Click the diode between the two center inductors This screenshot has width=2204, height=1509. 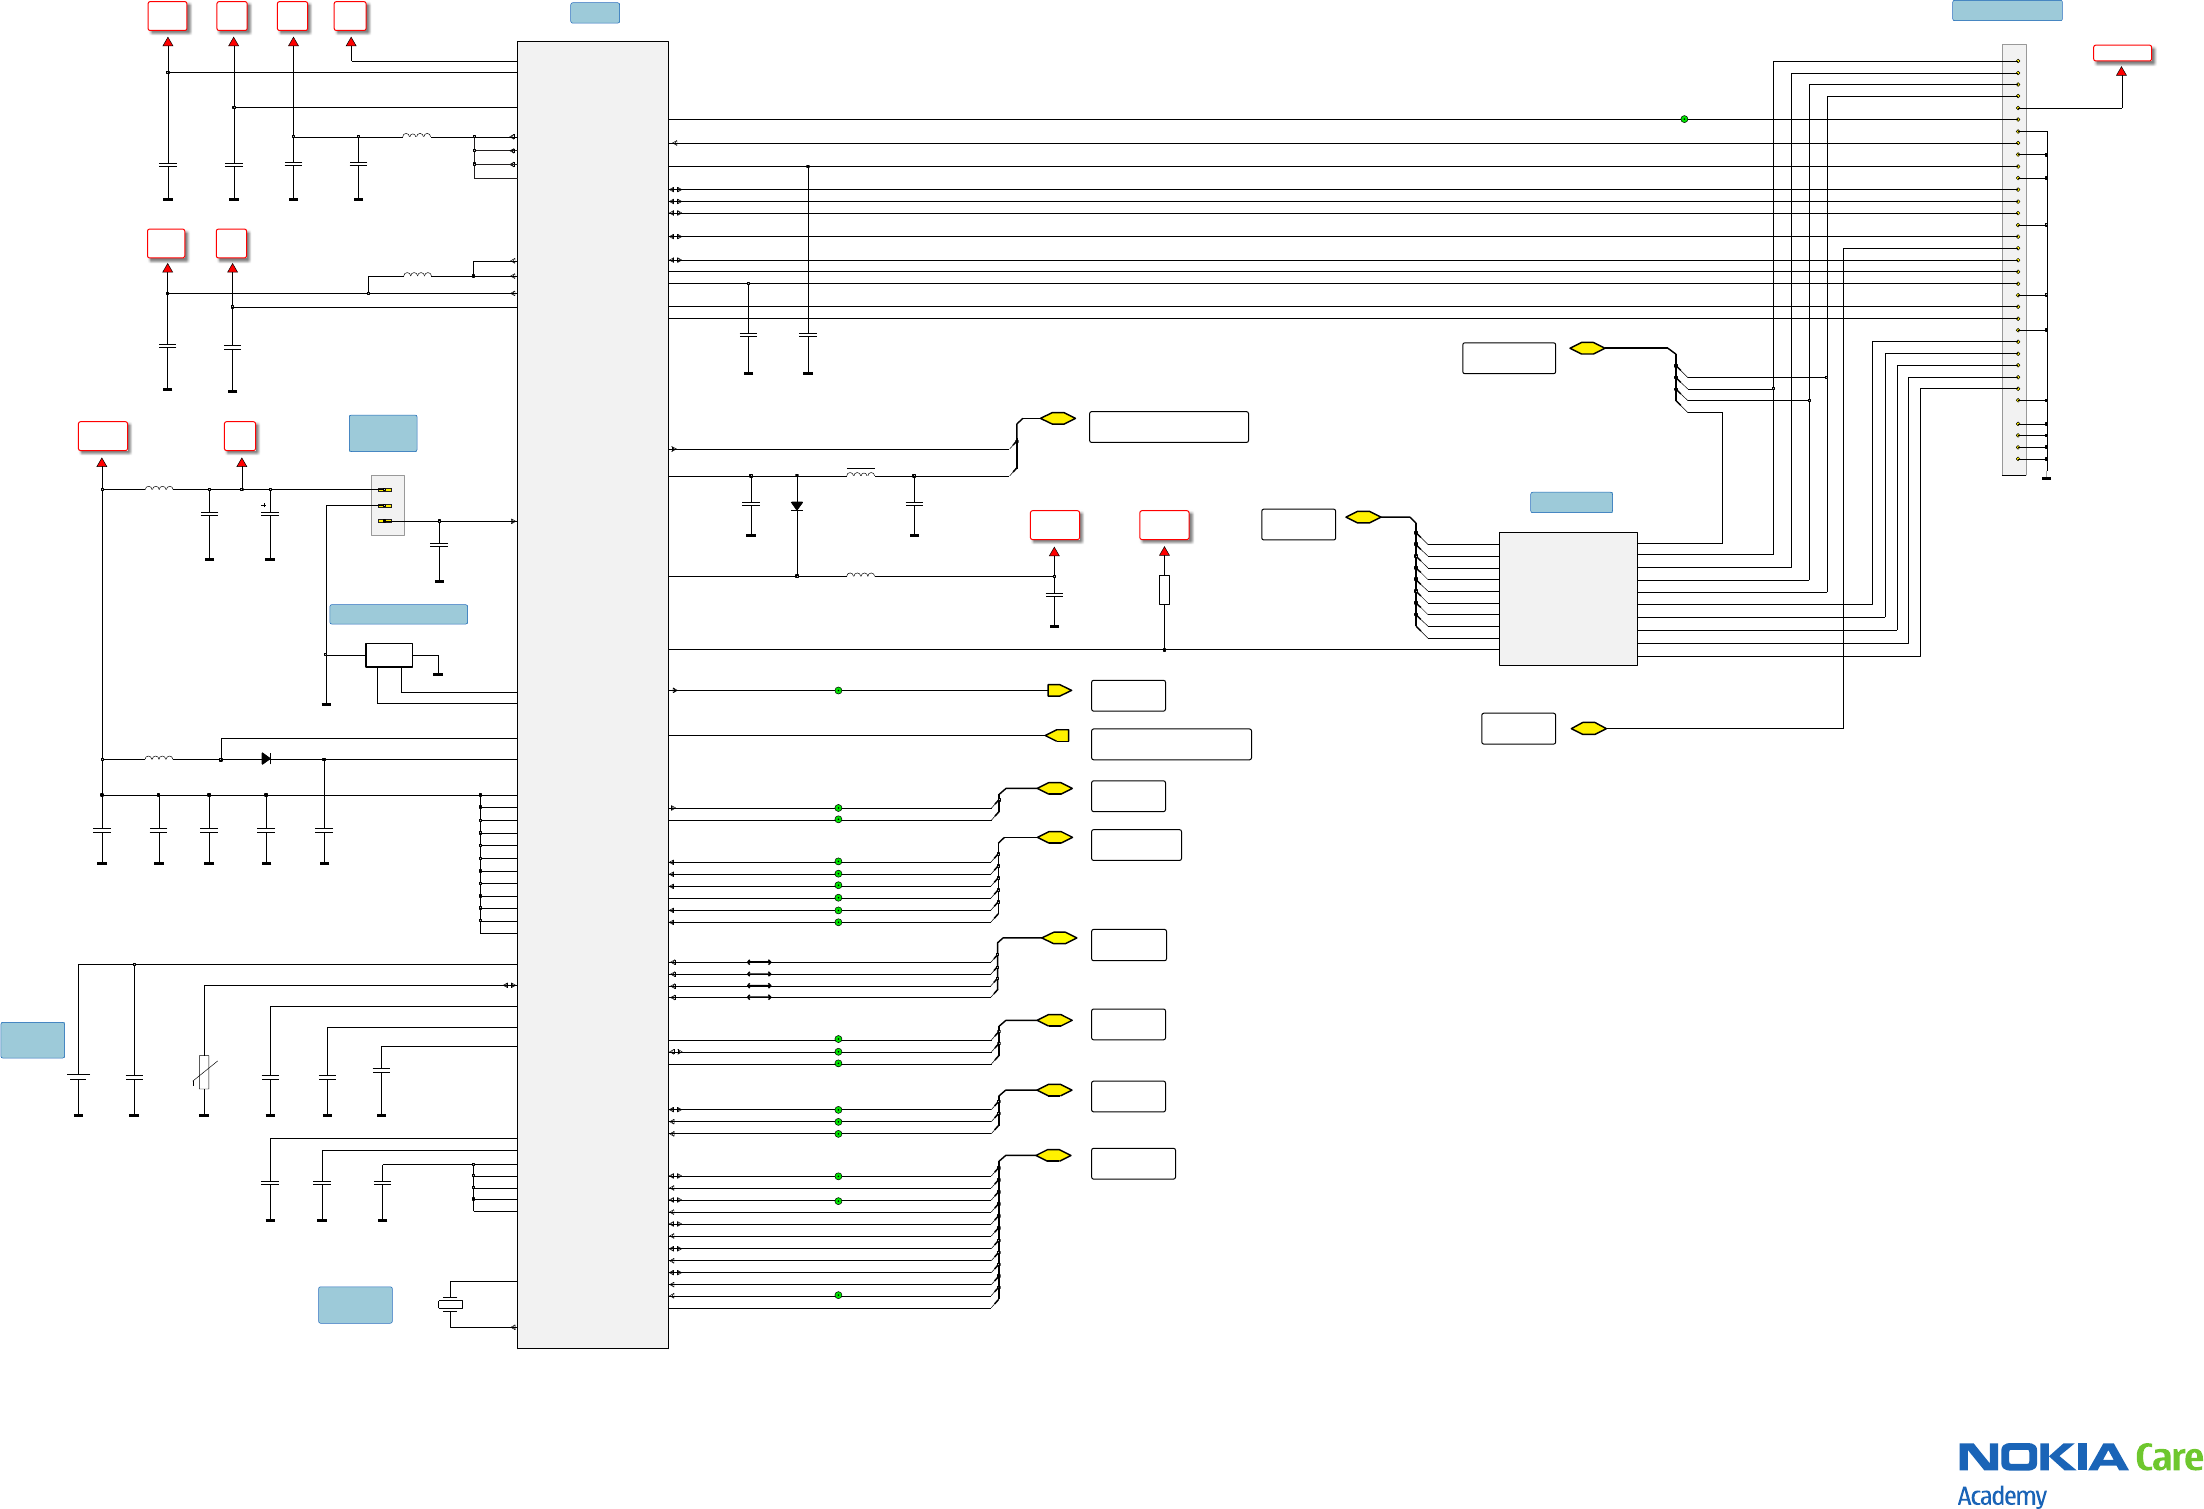pyautogui.click(x=797, y=506)
